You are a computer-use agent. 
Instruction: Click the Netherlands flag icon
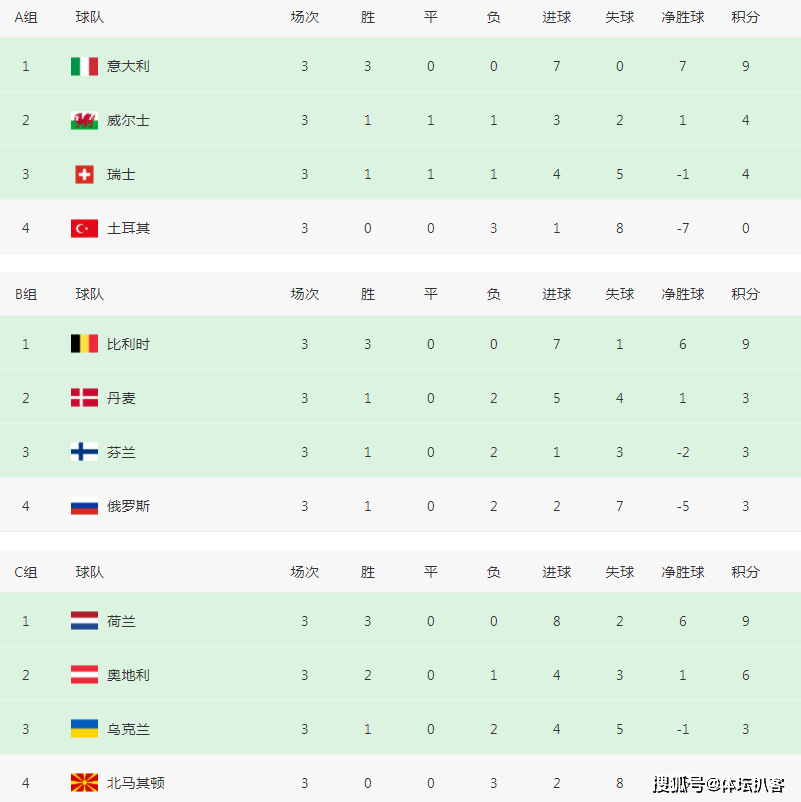point(84,621)
